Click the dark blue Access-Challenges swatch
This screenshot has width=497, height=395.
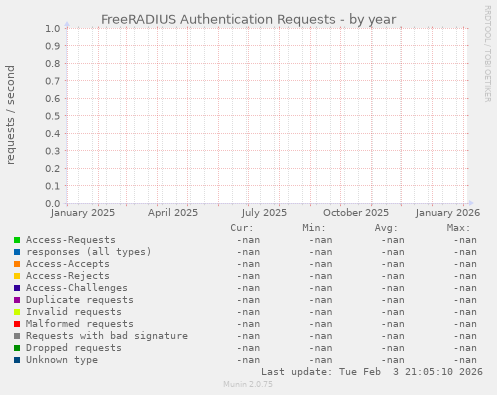tap(17, 288)
